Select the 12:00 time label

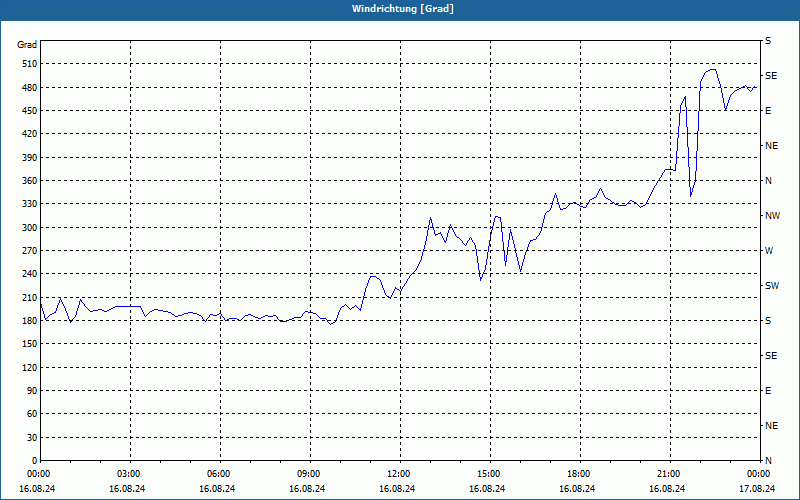(x=400, y=474)
